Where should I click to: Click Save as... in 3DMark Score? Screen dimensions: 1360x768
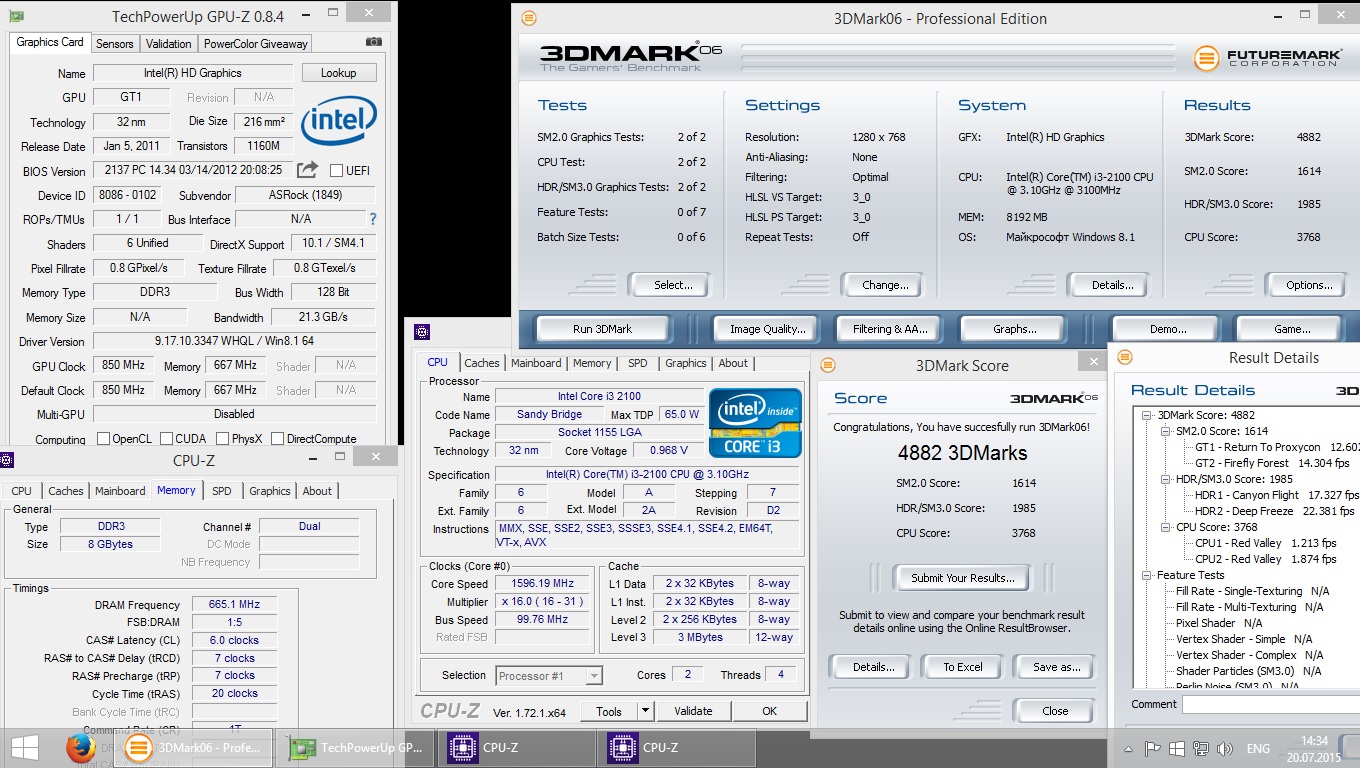click(x=1057, y=667)
